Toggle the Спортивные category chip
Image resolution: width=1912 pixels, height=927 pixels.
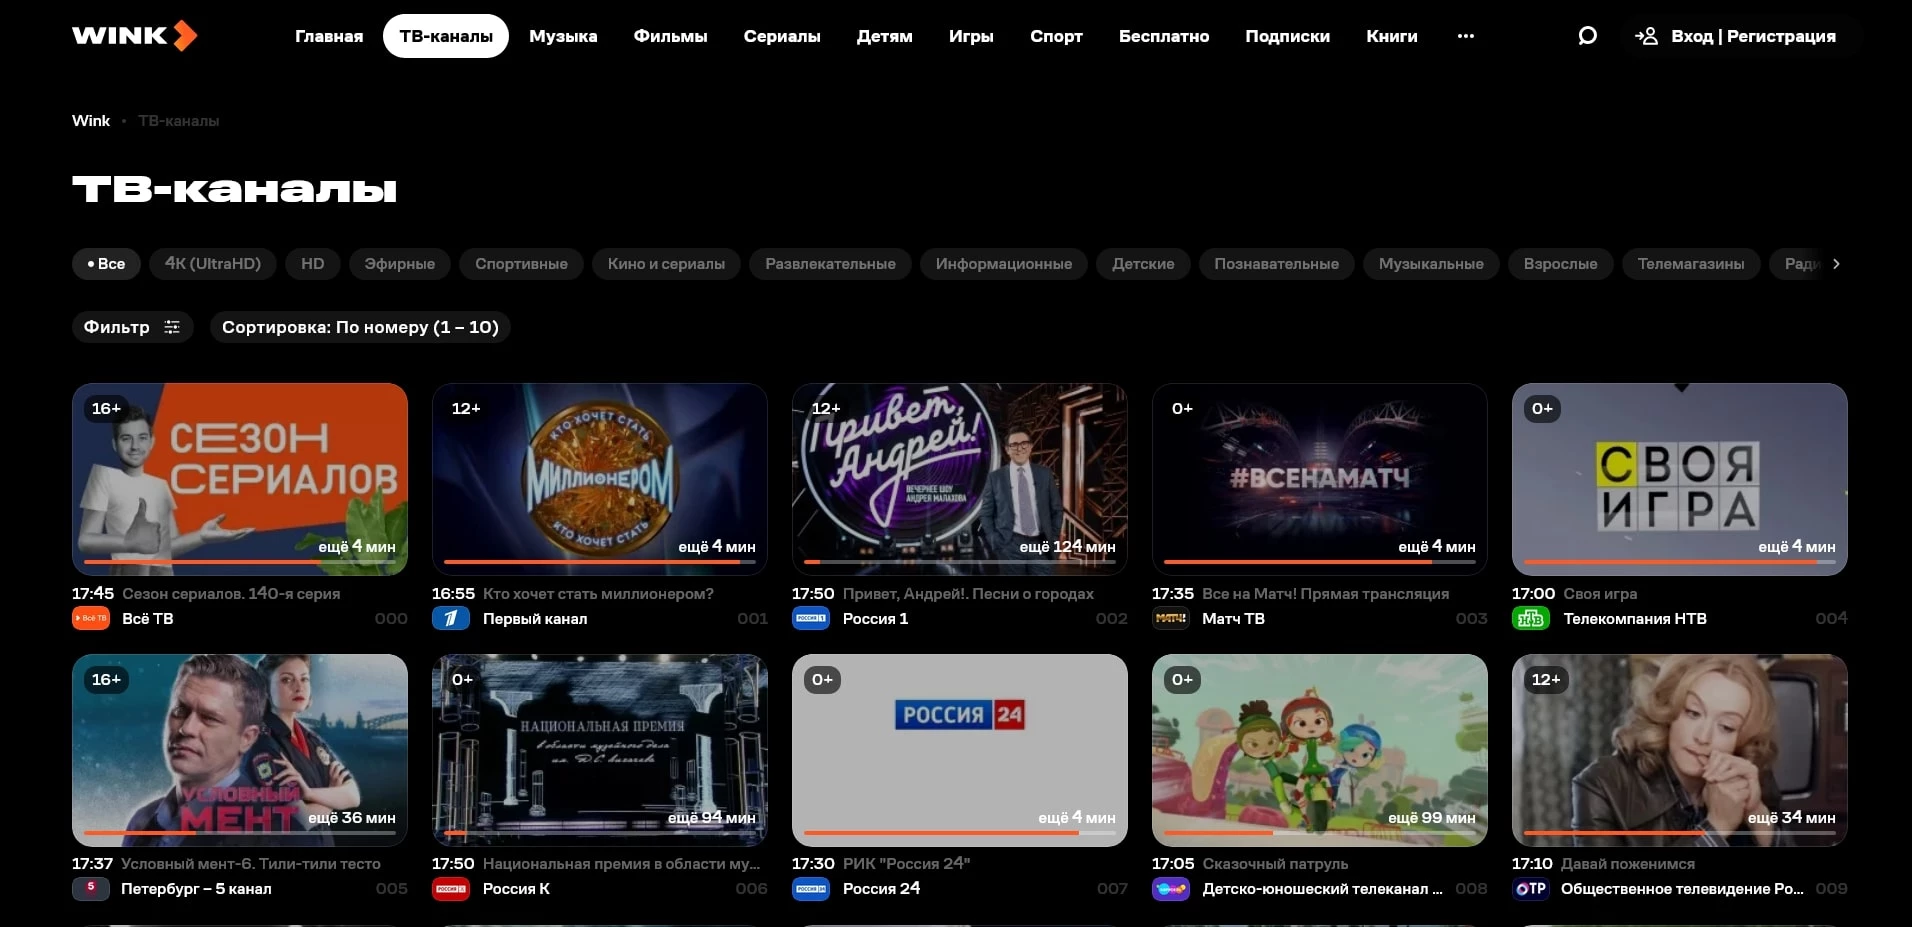(x=521, y=264)
